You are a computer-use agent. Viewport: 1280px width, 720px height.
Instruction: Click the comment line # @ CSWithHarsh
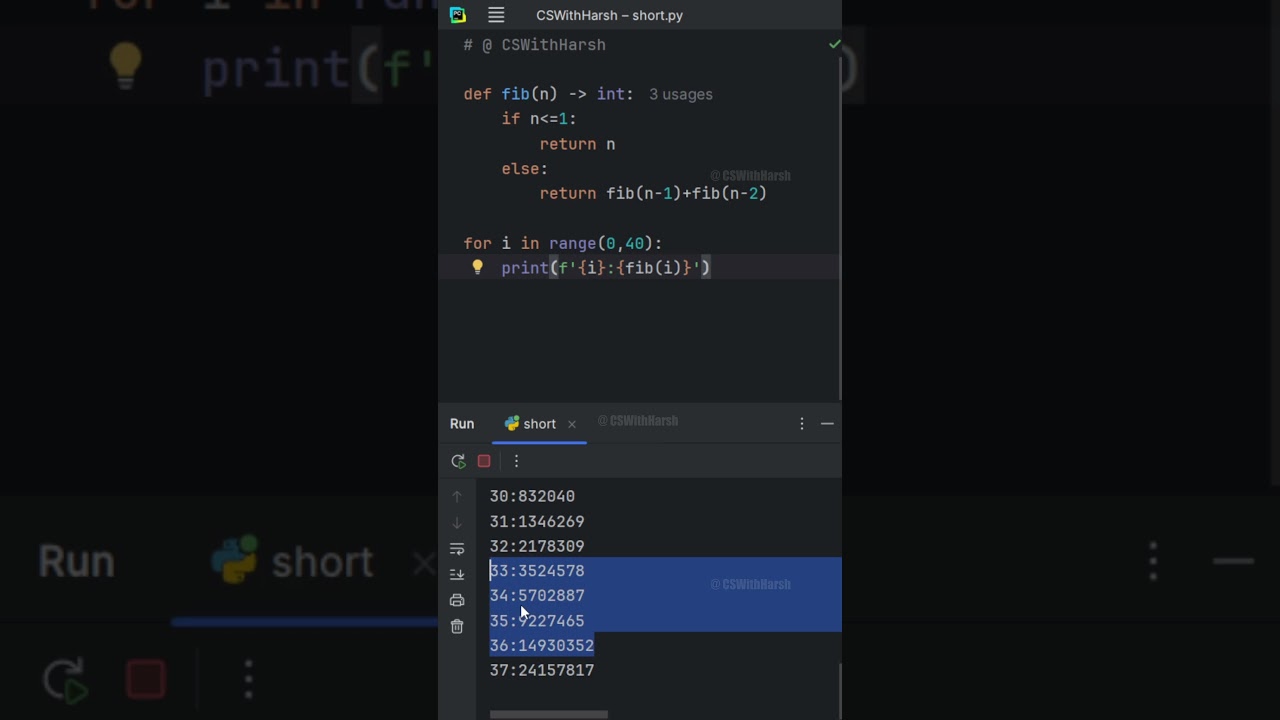point(535,45)
